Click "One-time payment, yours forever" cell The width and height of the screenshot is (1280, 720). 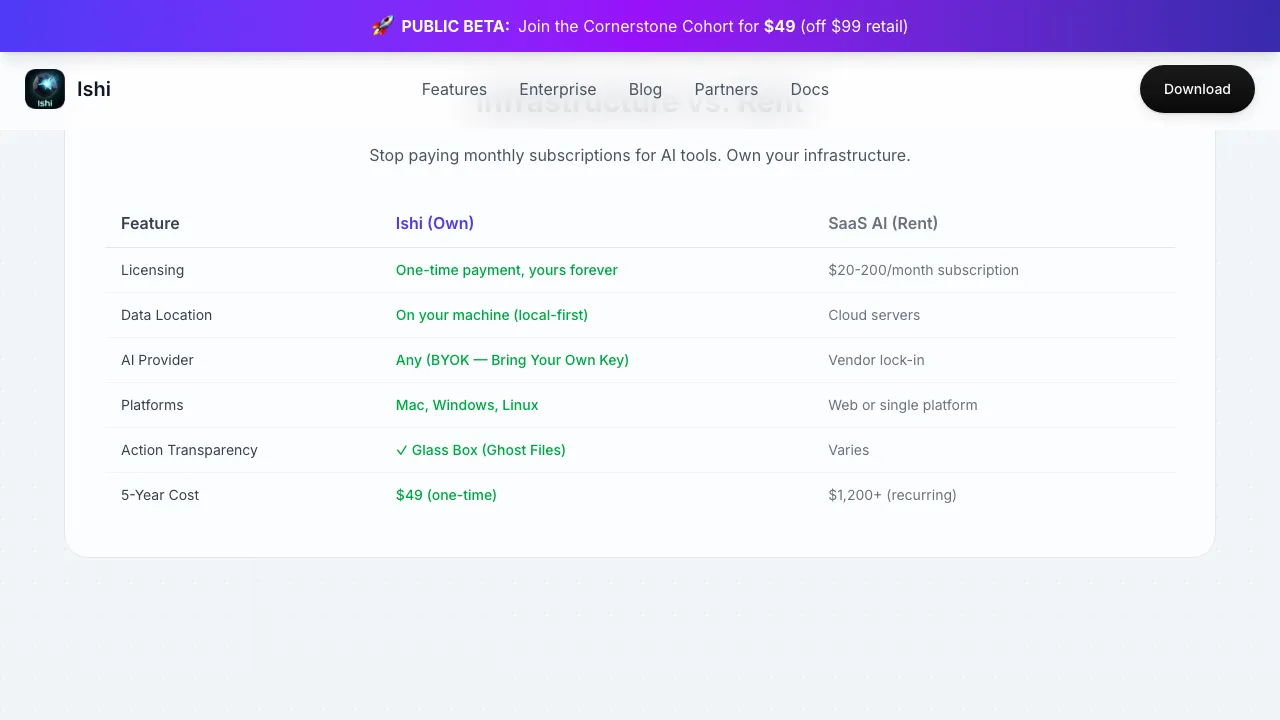pyautogui.click(x=506, y=270)
